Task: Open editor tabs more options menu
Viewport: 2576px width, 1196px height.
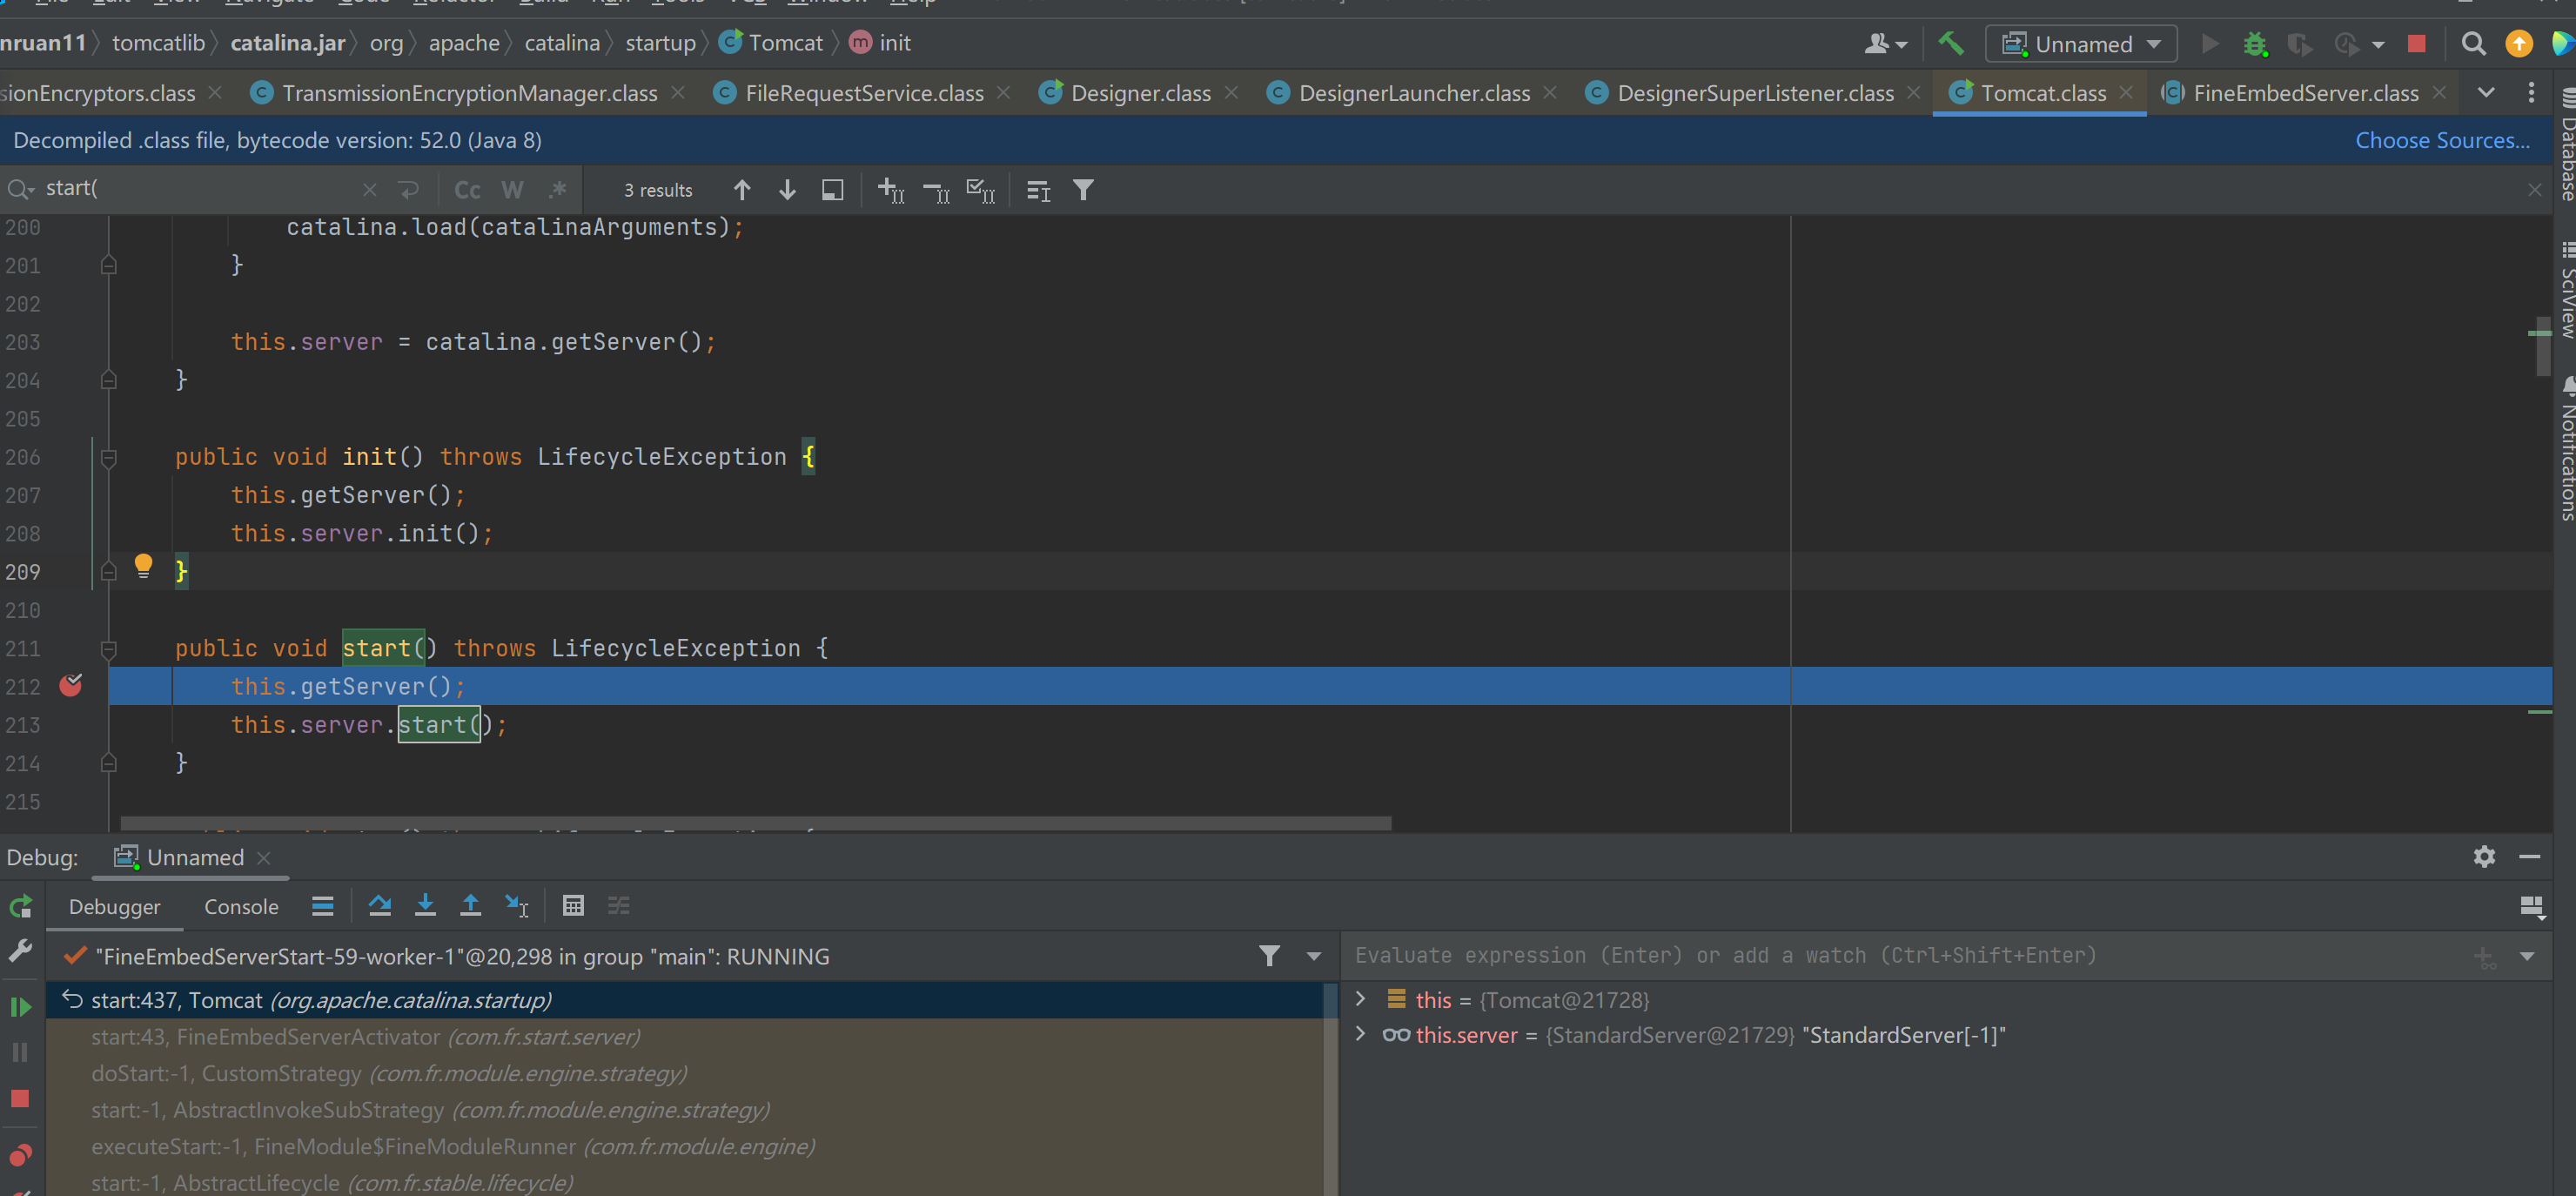Action: tap(2531, 93)
